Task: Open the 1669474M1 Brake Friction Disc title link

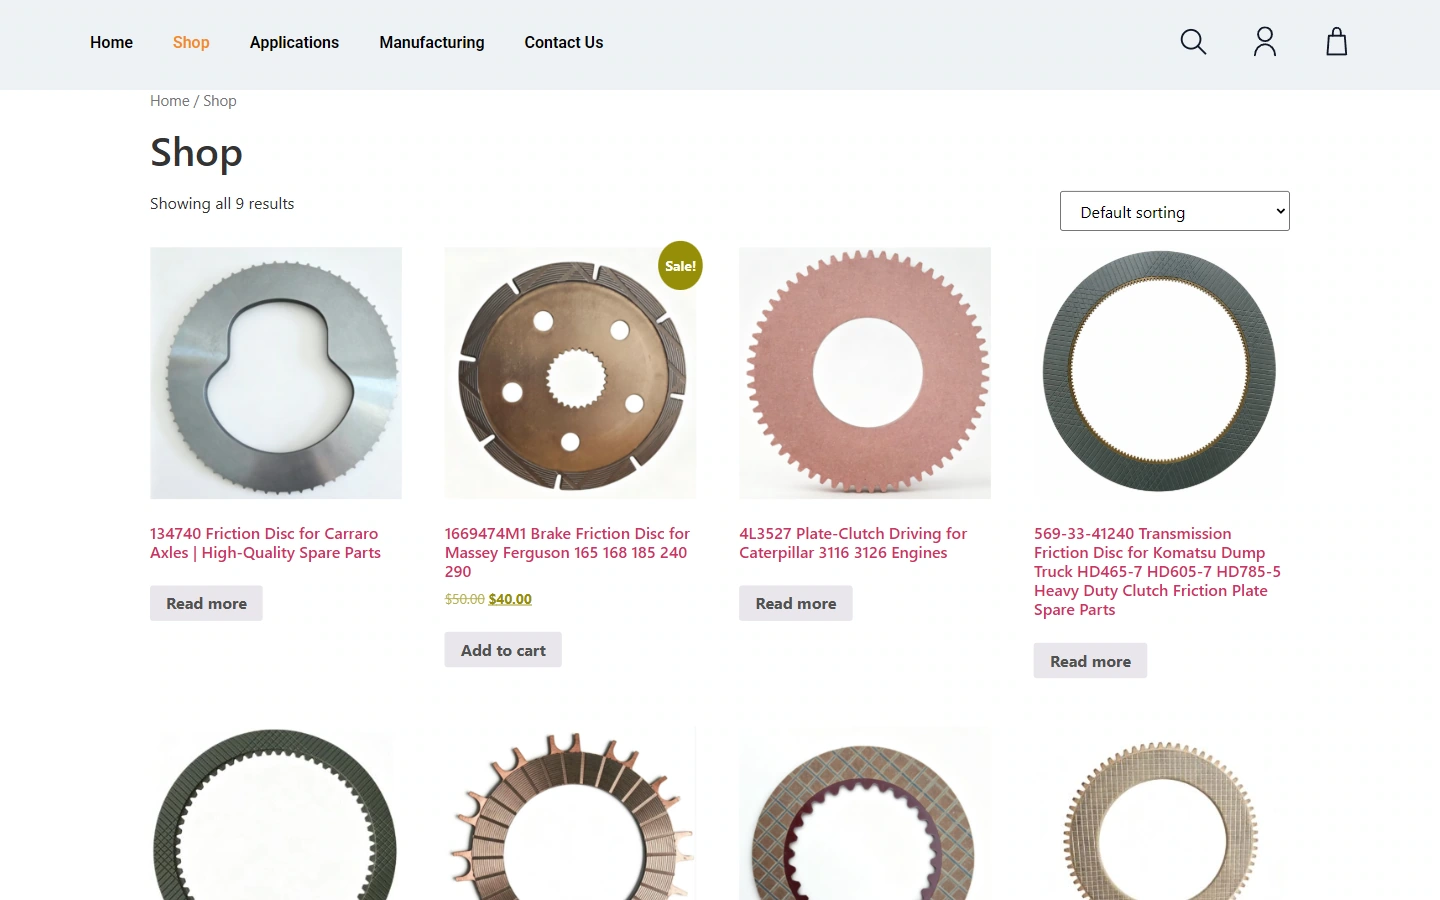Action: pos(567,552)
